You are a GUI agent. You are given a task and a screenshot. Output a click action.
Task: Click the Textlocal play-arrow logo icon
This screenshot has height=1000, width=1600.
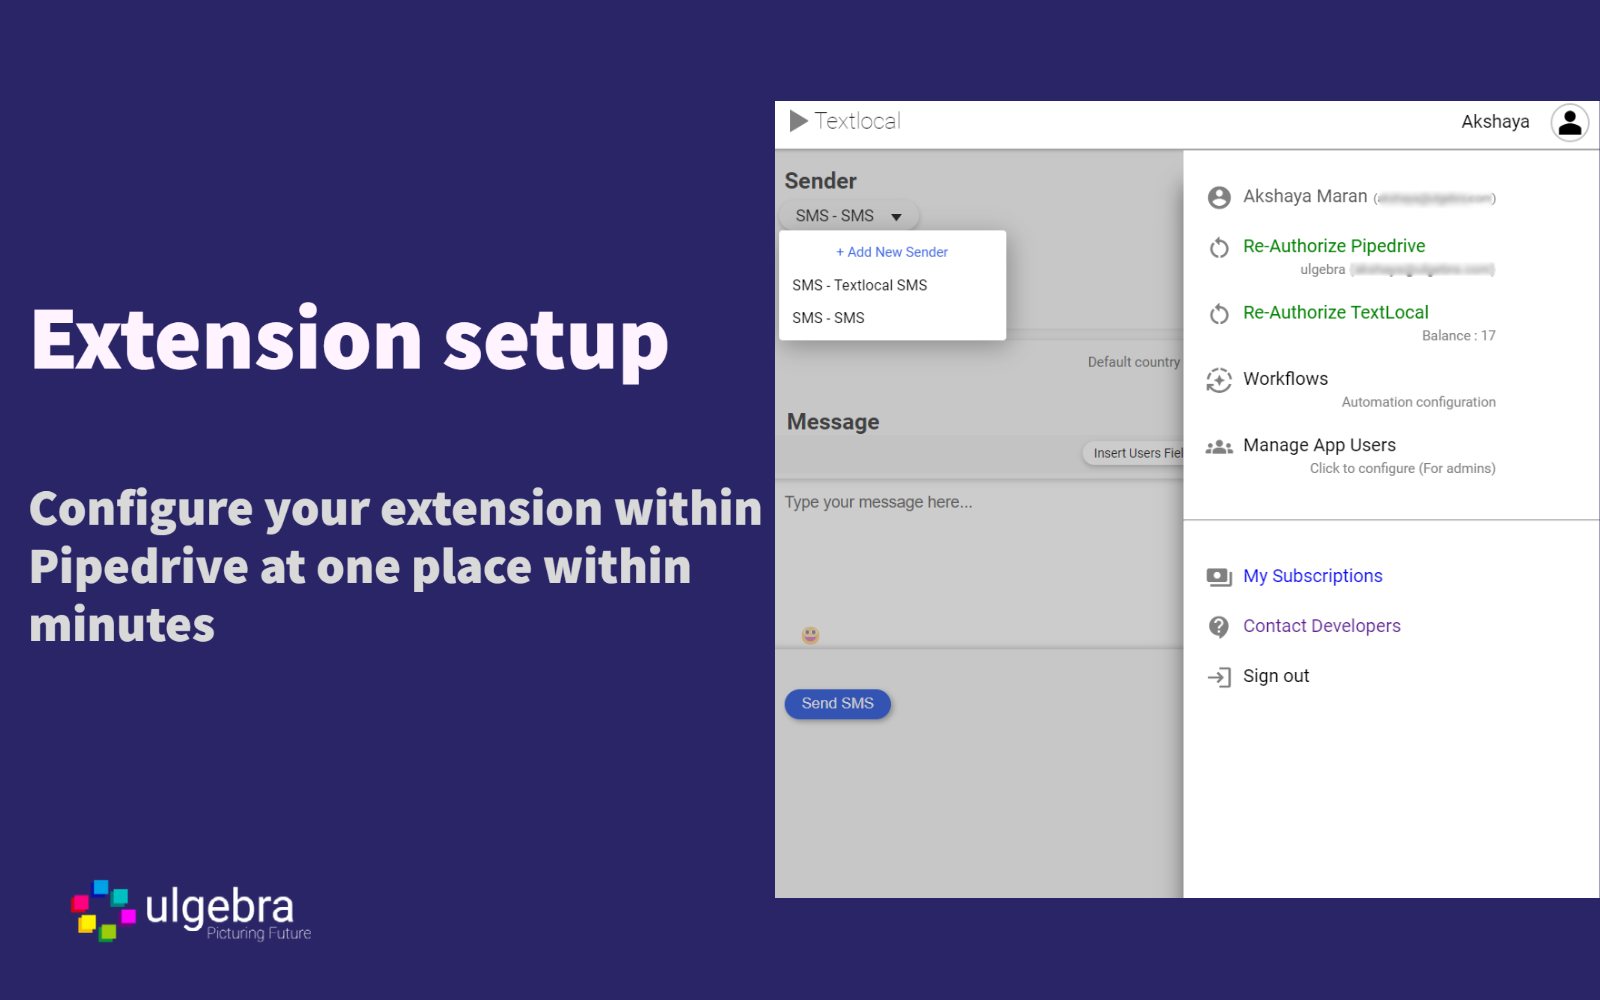tap(799, 121)
